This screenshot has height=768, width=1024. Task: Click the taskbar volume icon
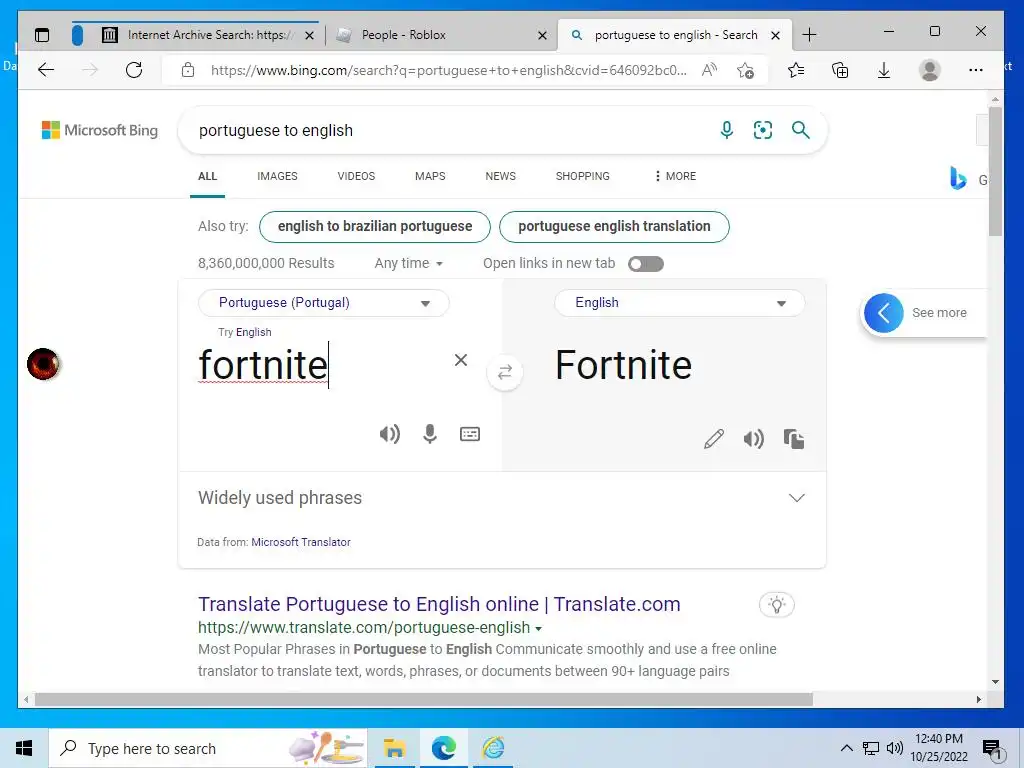[895, 748]
